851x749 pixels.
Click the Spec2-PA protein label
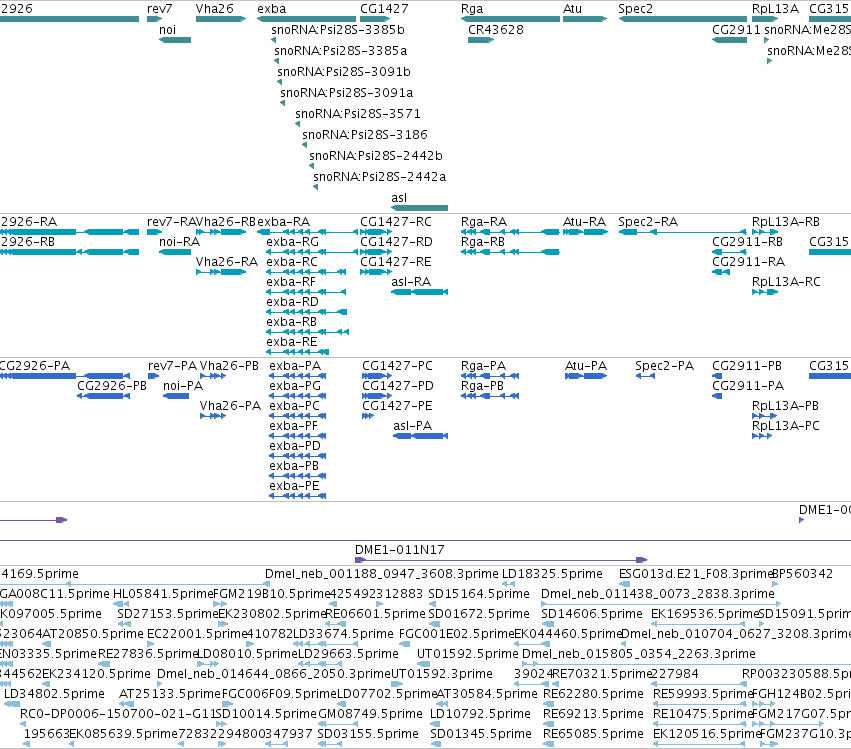point(664,366)
